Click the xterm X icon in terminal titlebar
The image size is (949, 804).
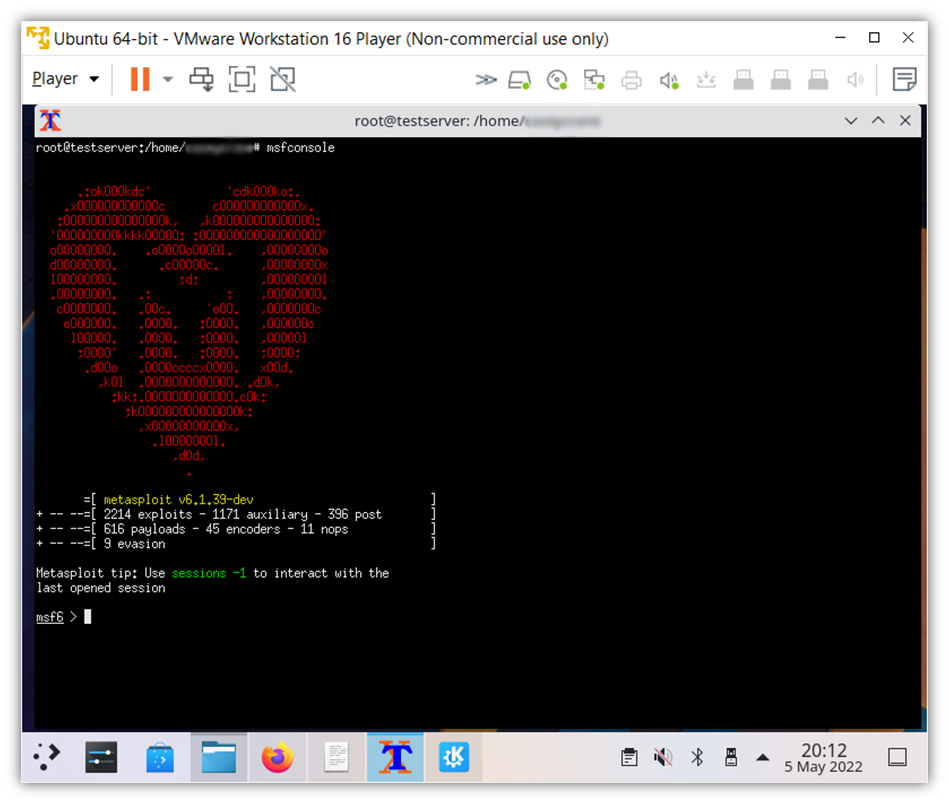[50, 120]
